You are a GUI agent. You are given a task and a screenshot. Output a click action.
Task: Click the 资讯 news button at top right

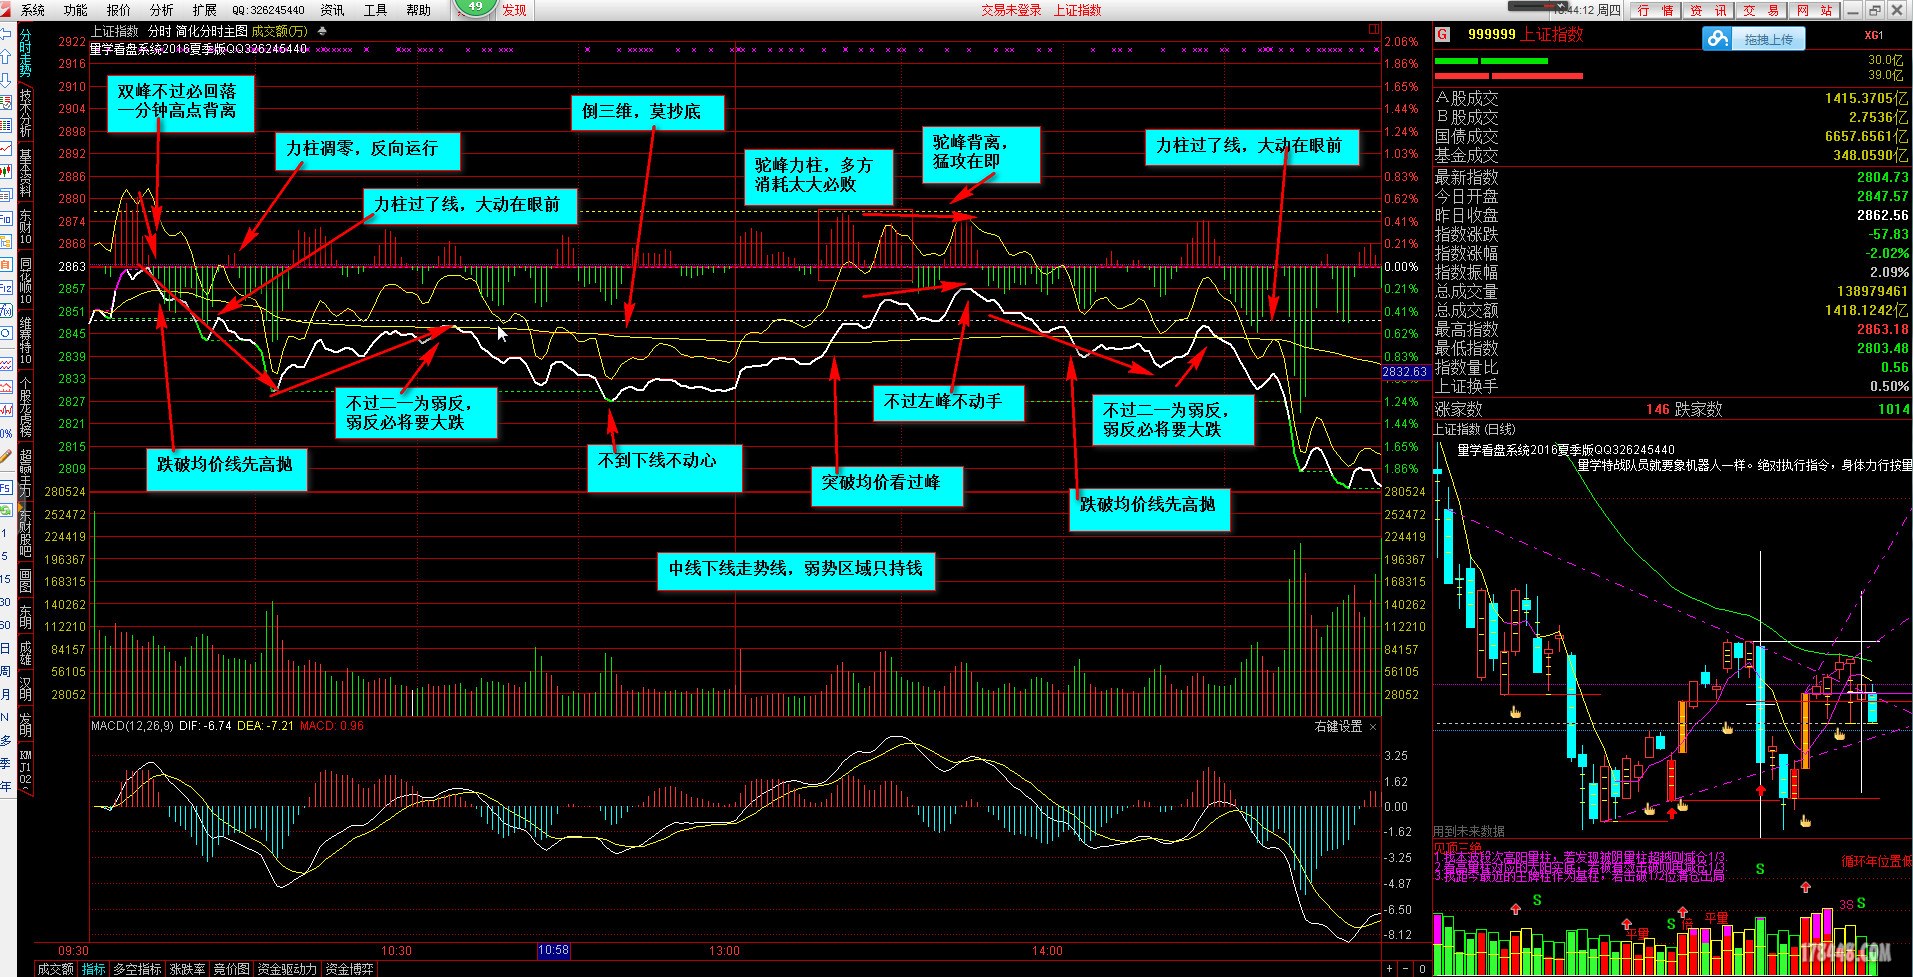(x=1707, y=10)
